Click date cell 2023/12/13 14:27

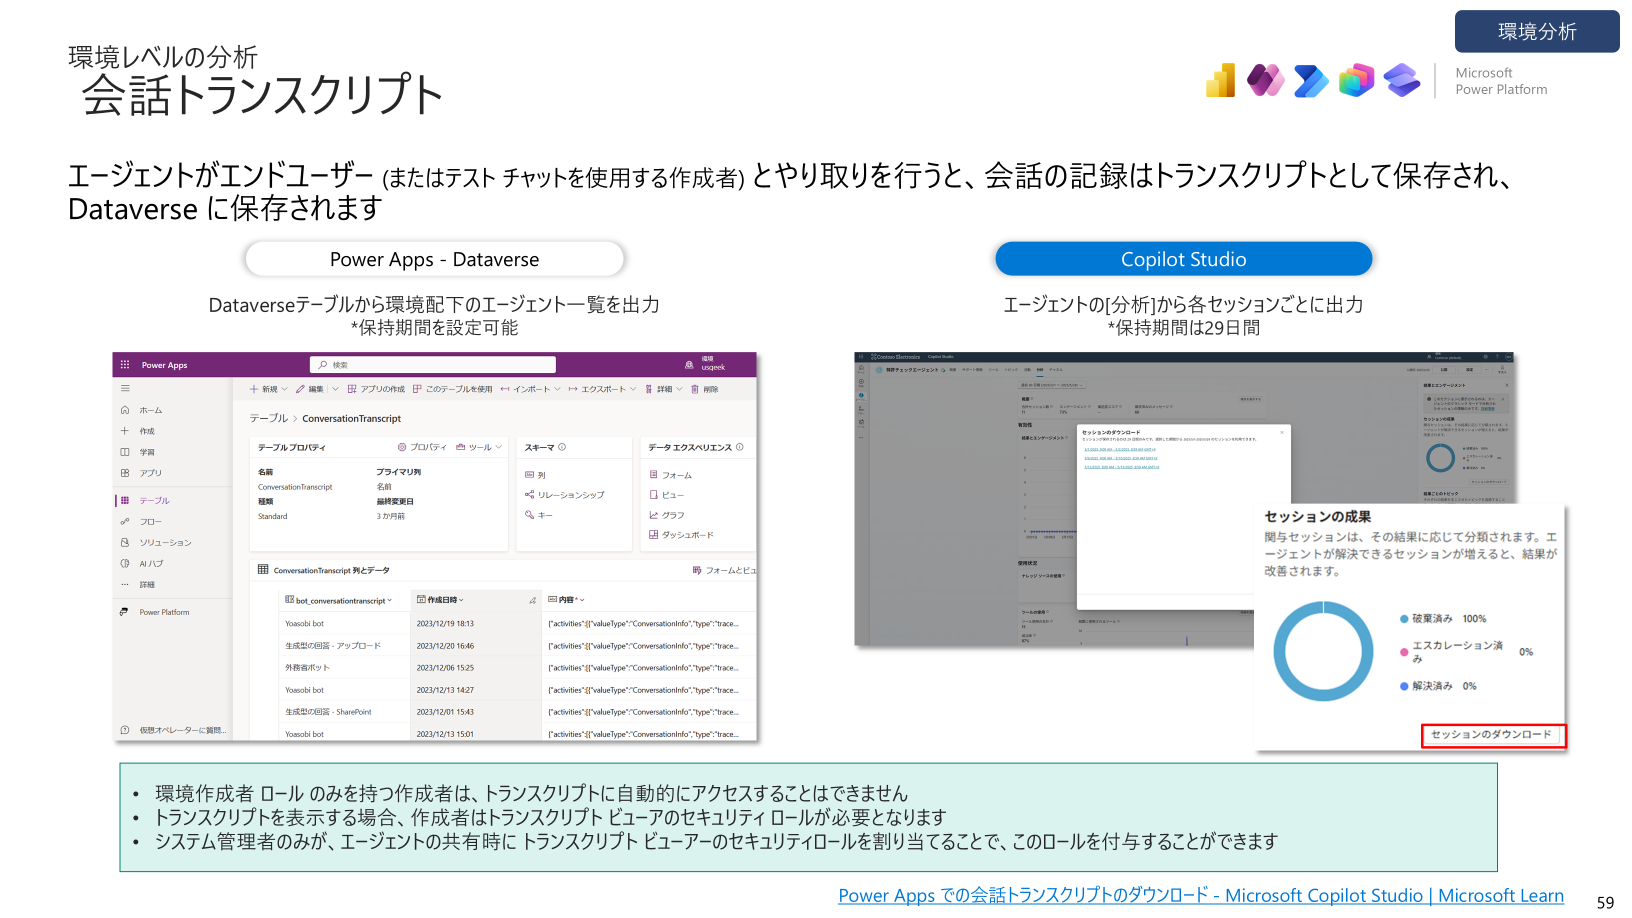click(x=445, y=690)
